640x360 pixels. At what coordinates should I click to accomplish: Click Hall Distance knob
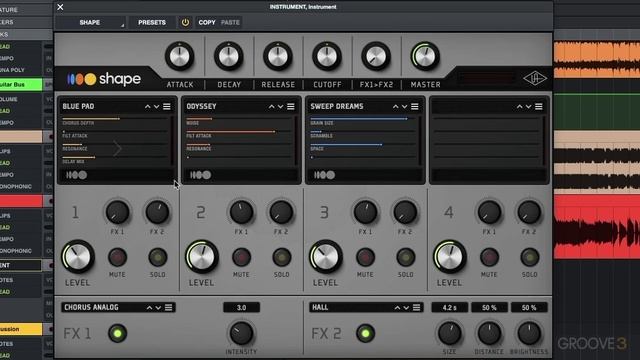pos(489,333)
